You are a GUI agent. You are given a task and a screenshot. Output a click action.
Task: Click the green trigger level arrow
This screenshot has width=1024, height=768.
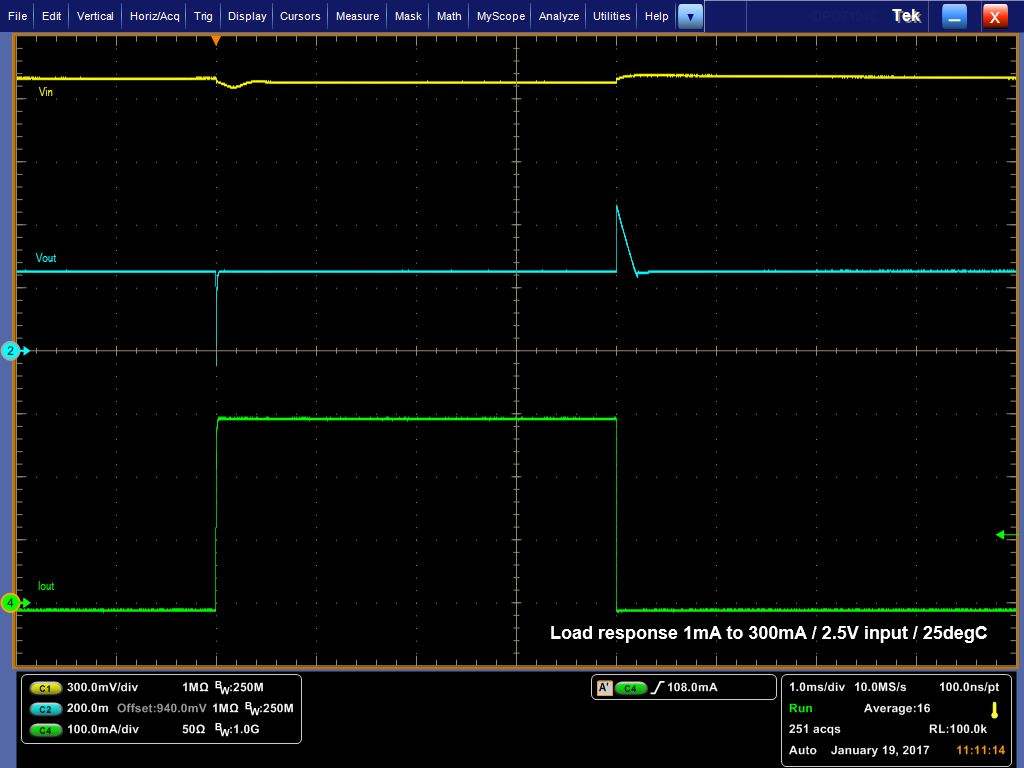(x=1003, y=535)
